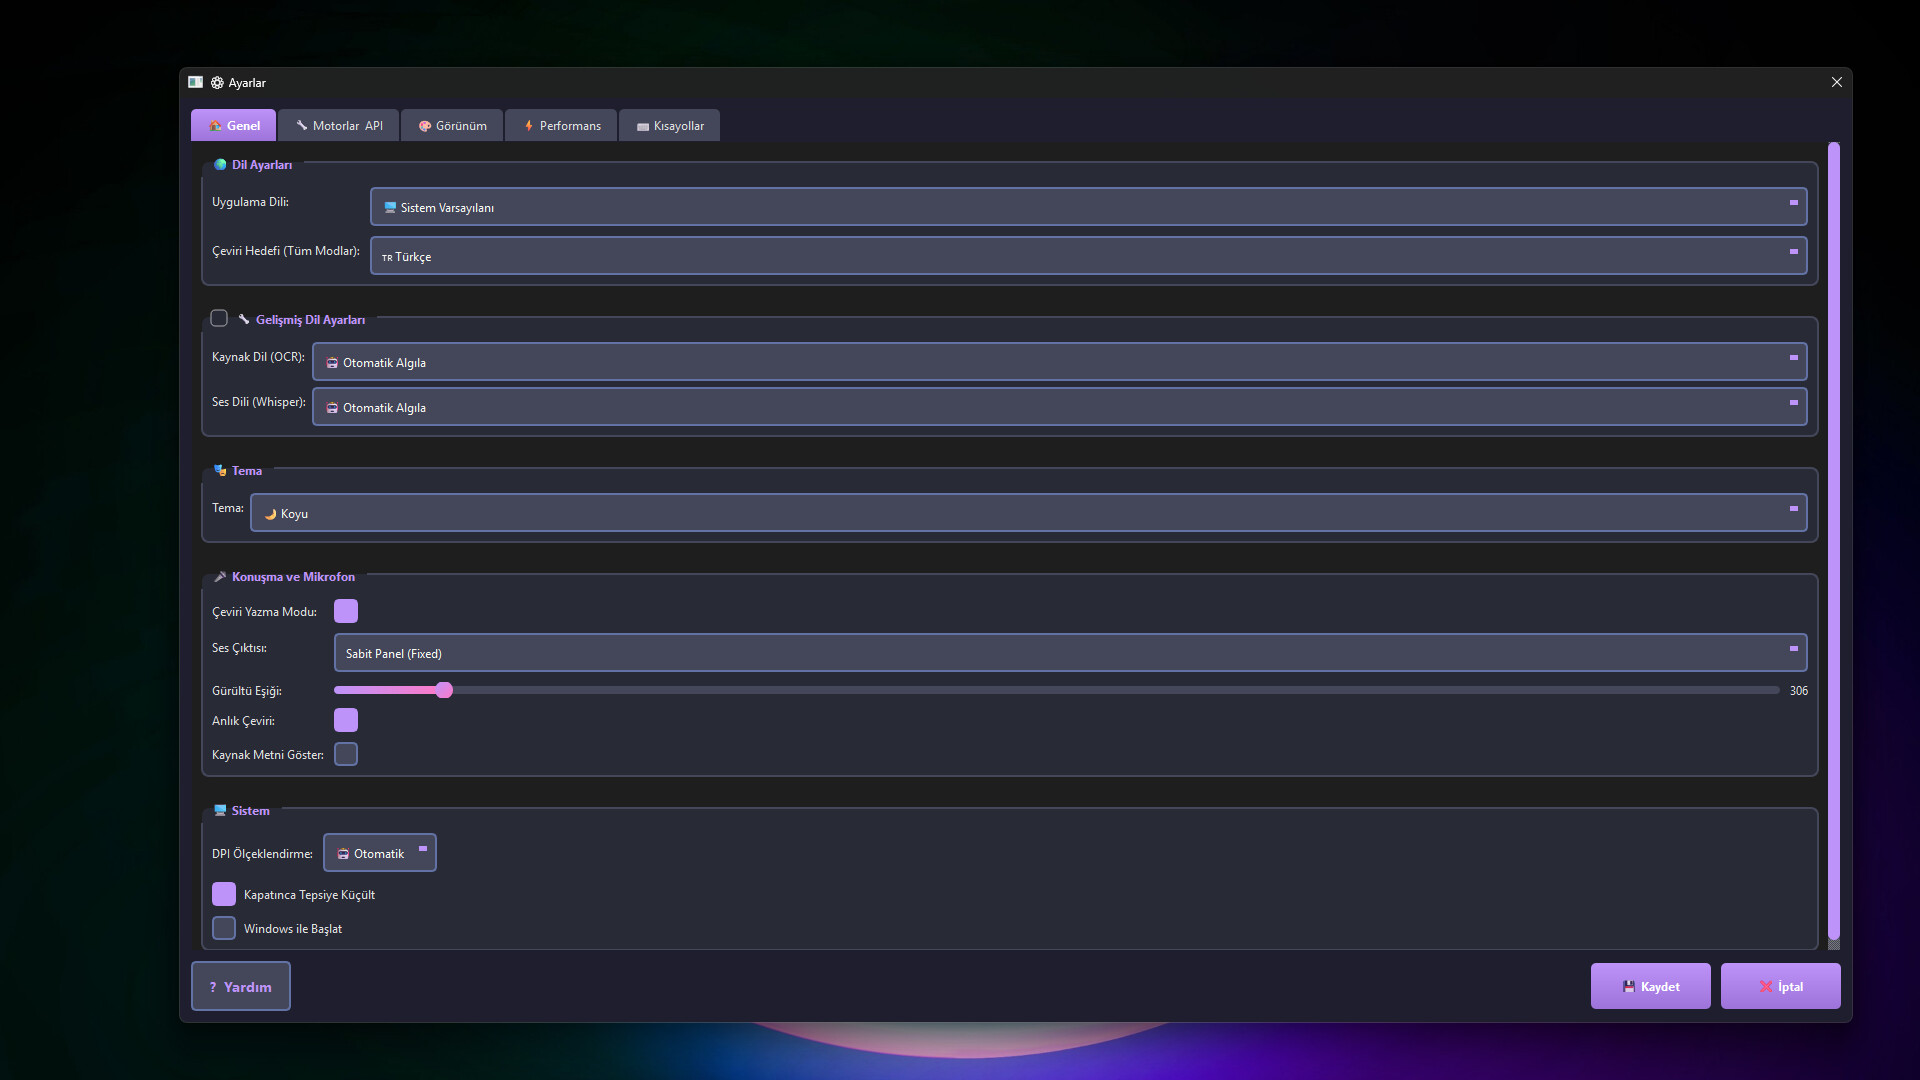Image resolution: width=1920 pixels, height=1080 pixels.
Task: Open the Performans tab
Action: point(563,126)
